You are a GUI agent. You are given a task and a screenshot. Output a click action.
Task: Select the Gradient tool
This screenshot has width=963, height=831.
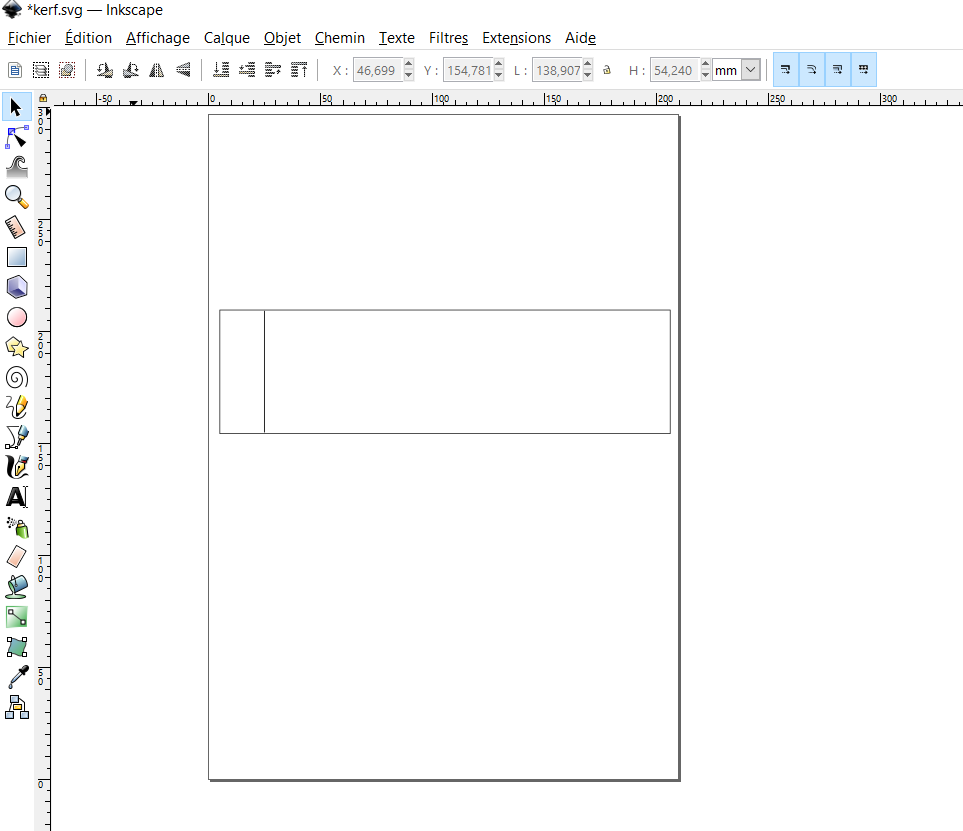17,617
